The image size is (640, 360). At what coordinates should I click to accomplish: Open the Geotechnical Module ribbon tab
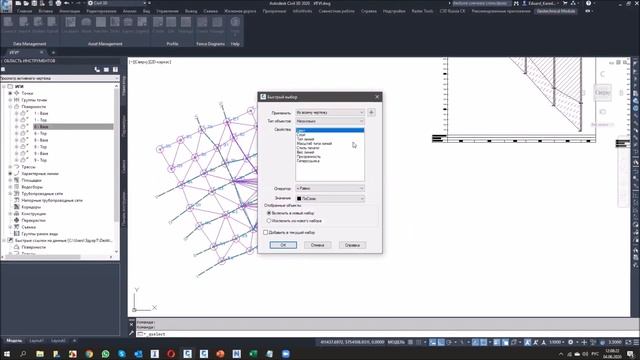pyautogui.click(x=556, y=11)
